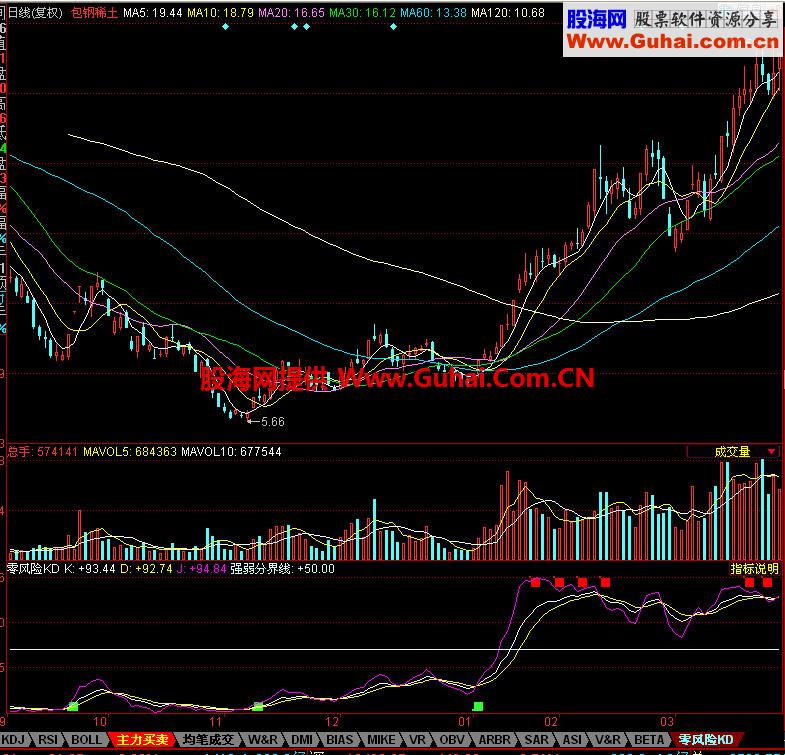Open the W&R indicator tab
785x755 pixels.
(x=263, y=739)
